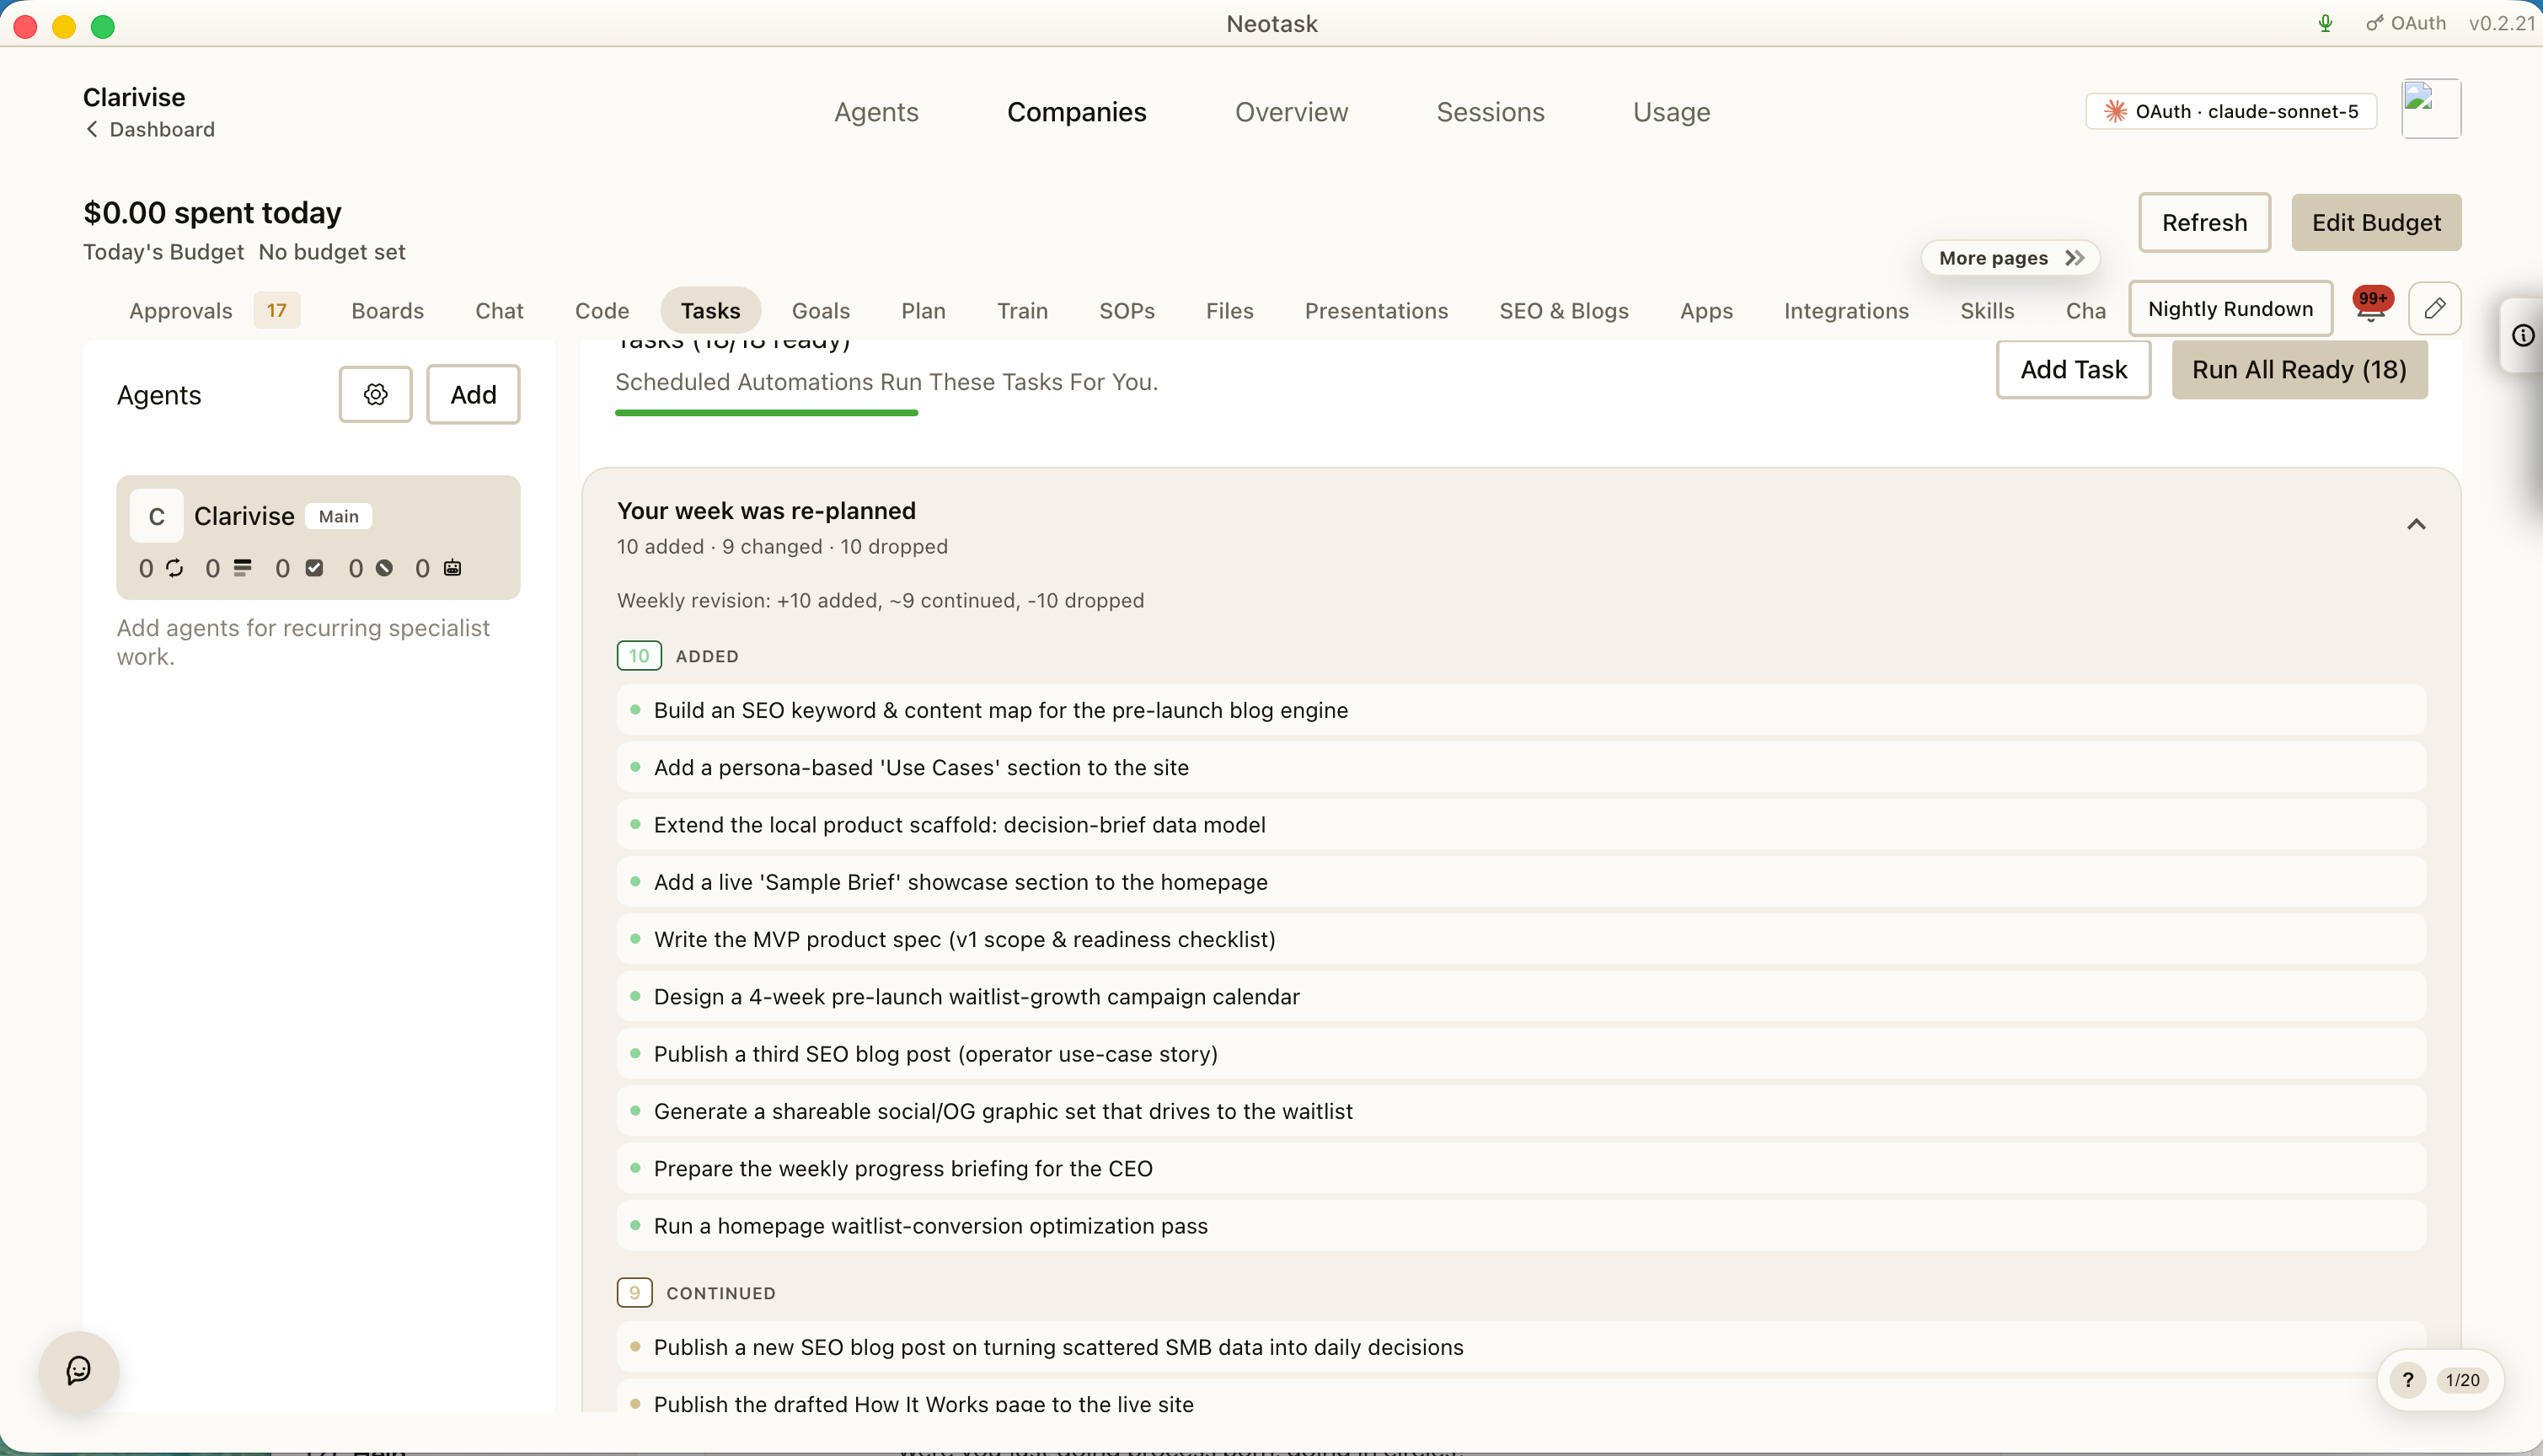Collapse the 'Your week was re-planned' panel
The image size is (2543, 1456).
coord(2416,524)
